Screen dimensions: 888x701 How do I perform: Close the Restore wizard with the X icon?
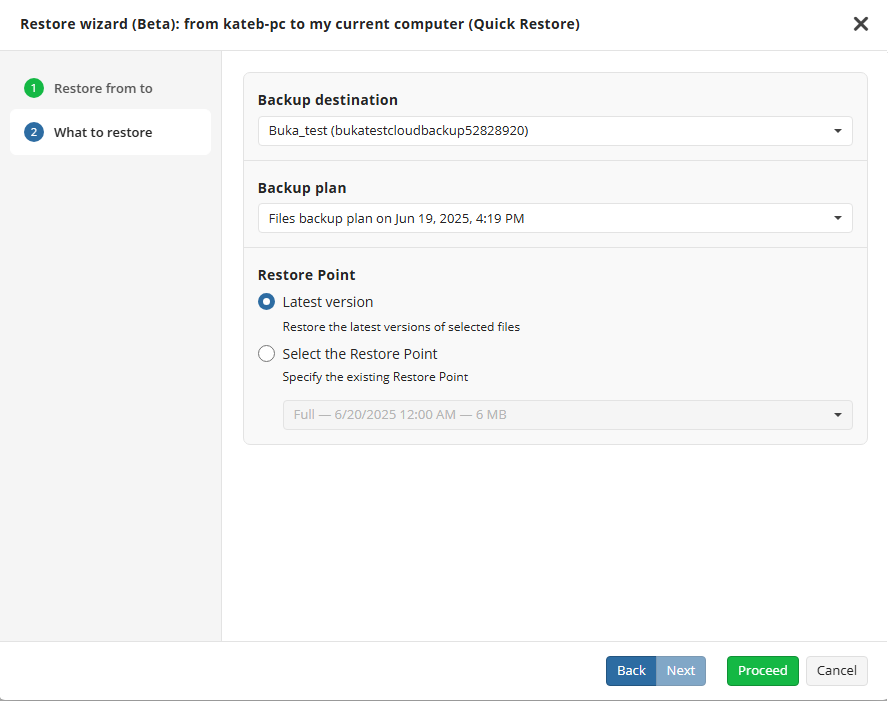[x=860, y=24]
